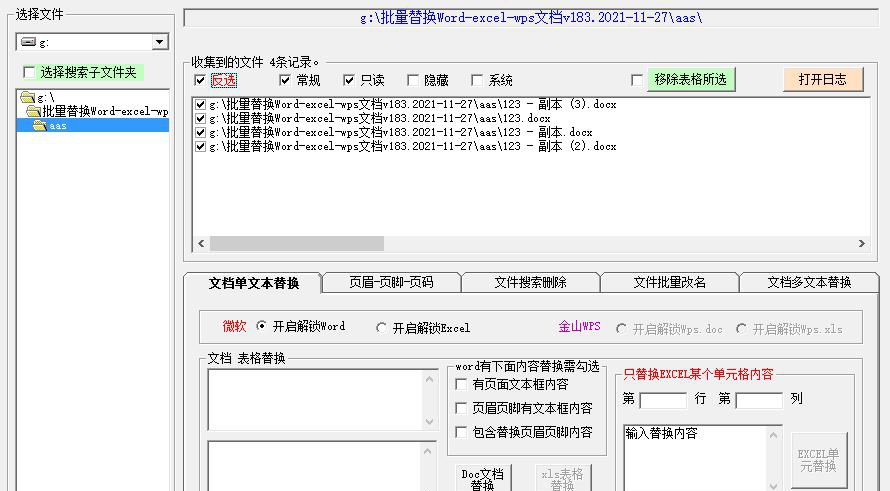
Task: Switch to the 文档多文本替换 tab
Action: [x=809, y=282]
